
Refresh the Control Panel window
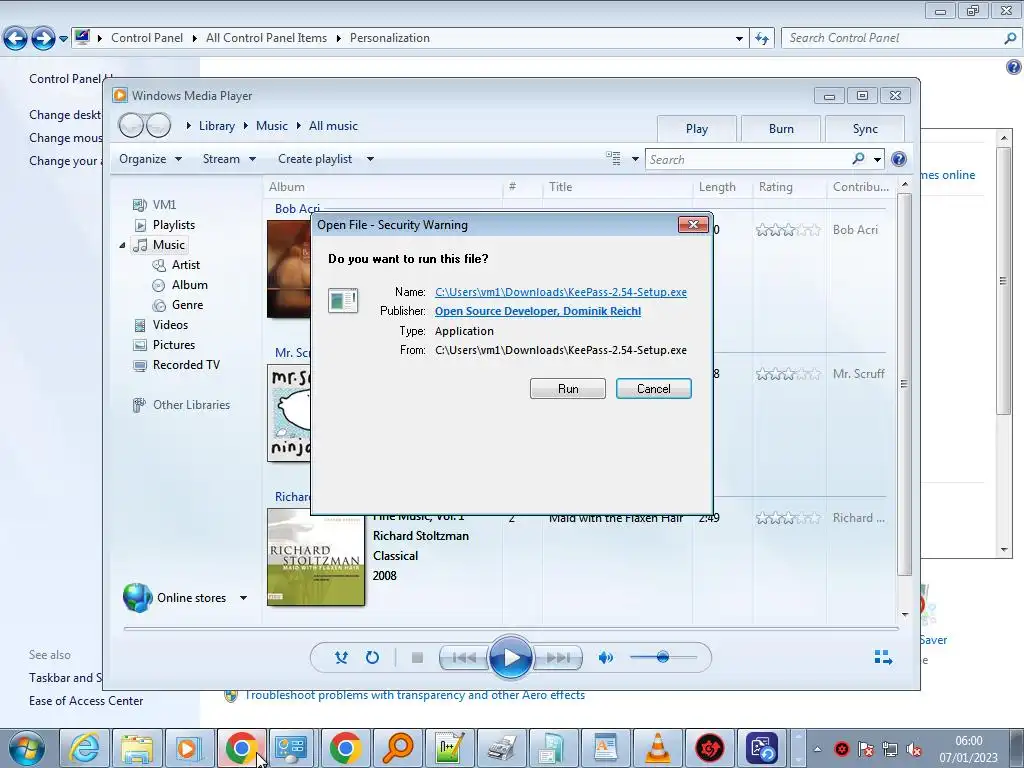[x=761, y=39]
